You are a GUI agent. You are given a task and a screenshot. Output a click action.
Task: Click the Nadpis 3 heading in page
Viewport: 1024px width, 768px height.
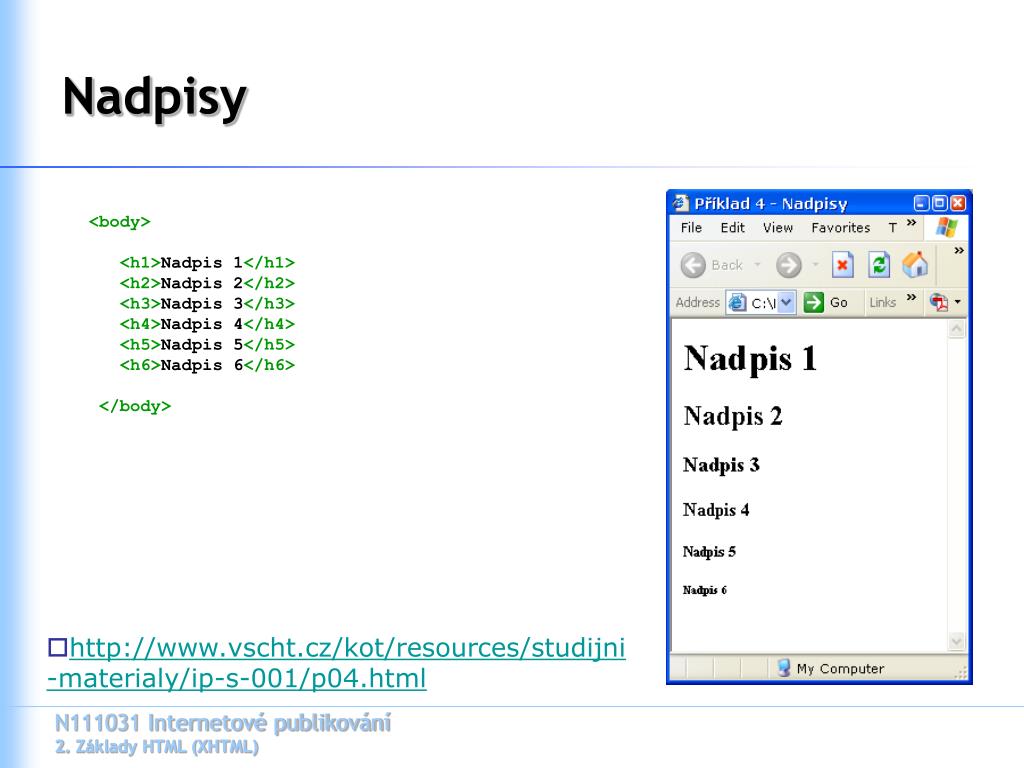coord(721,465)
